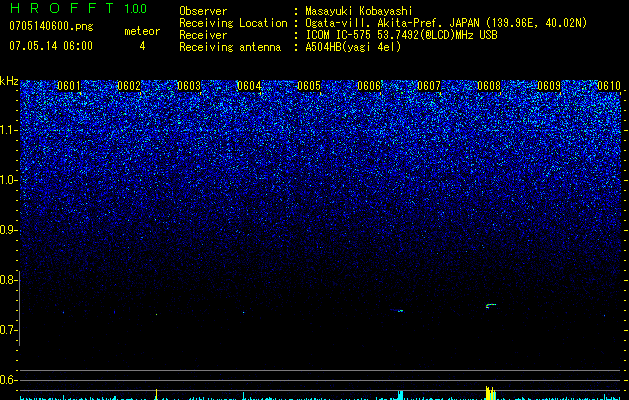Click the meteor echo trace near 0608

[x=491, y=306]
